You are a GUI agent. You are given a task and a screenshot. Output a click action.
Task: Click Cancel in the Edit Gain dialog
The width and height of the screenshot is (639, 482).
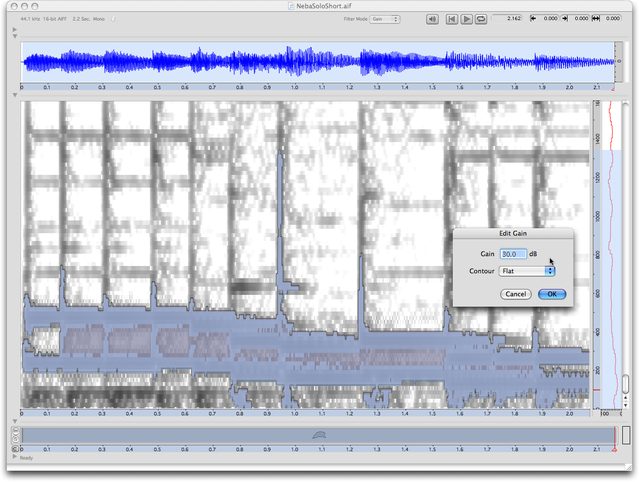515,294
